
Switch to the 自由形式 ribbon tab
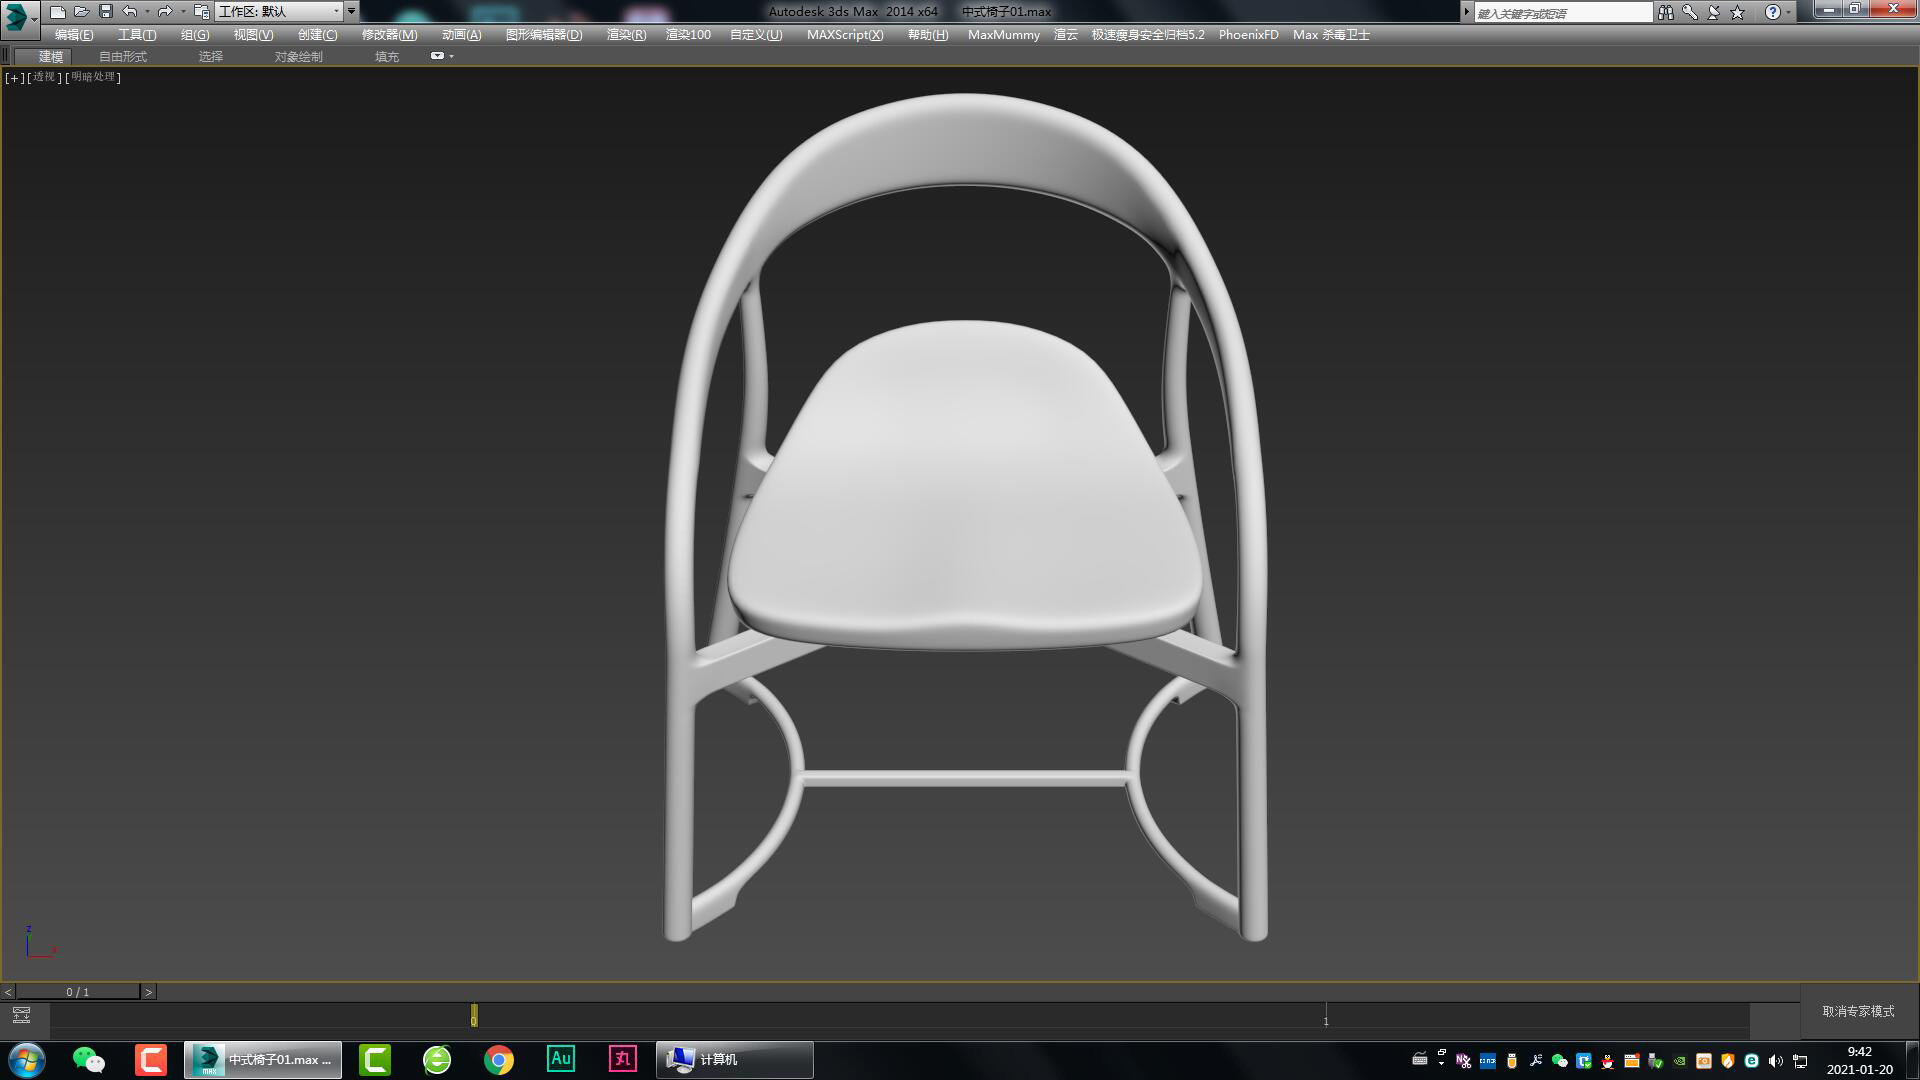click(120, 56)
